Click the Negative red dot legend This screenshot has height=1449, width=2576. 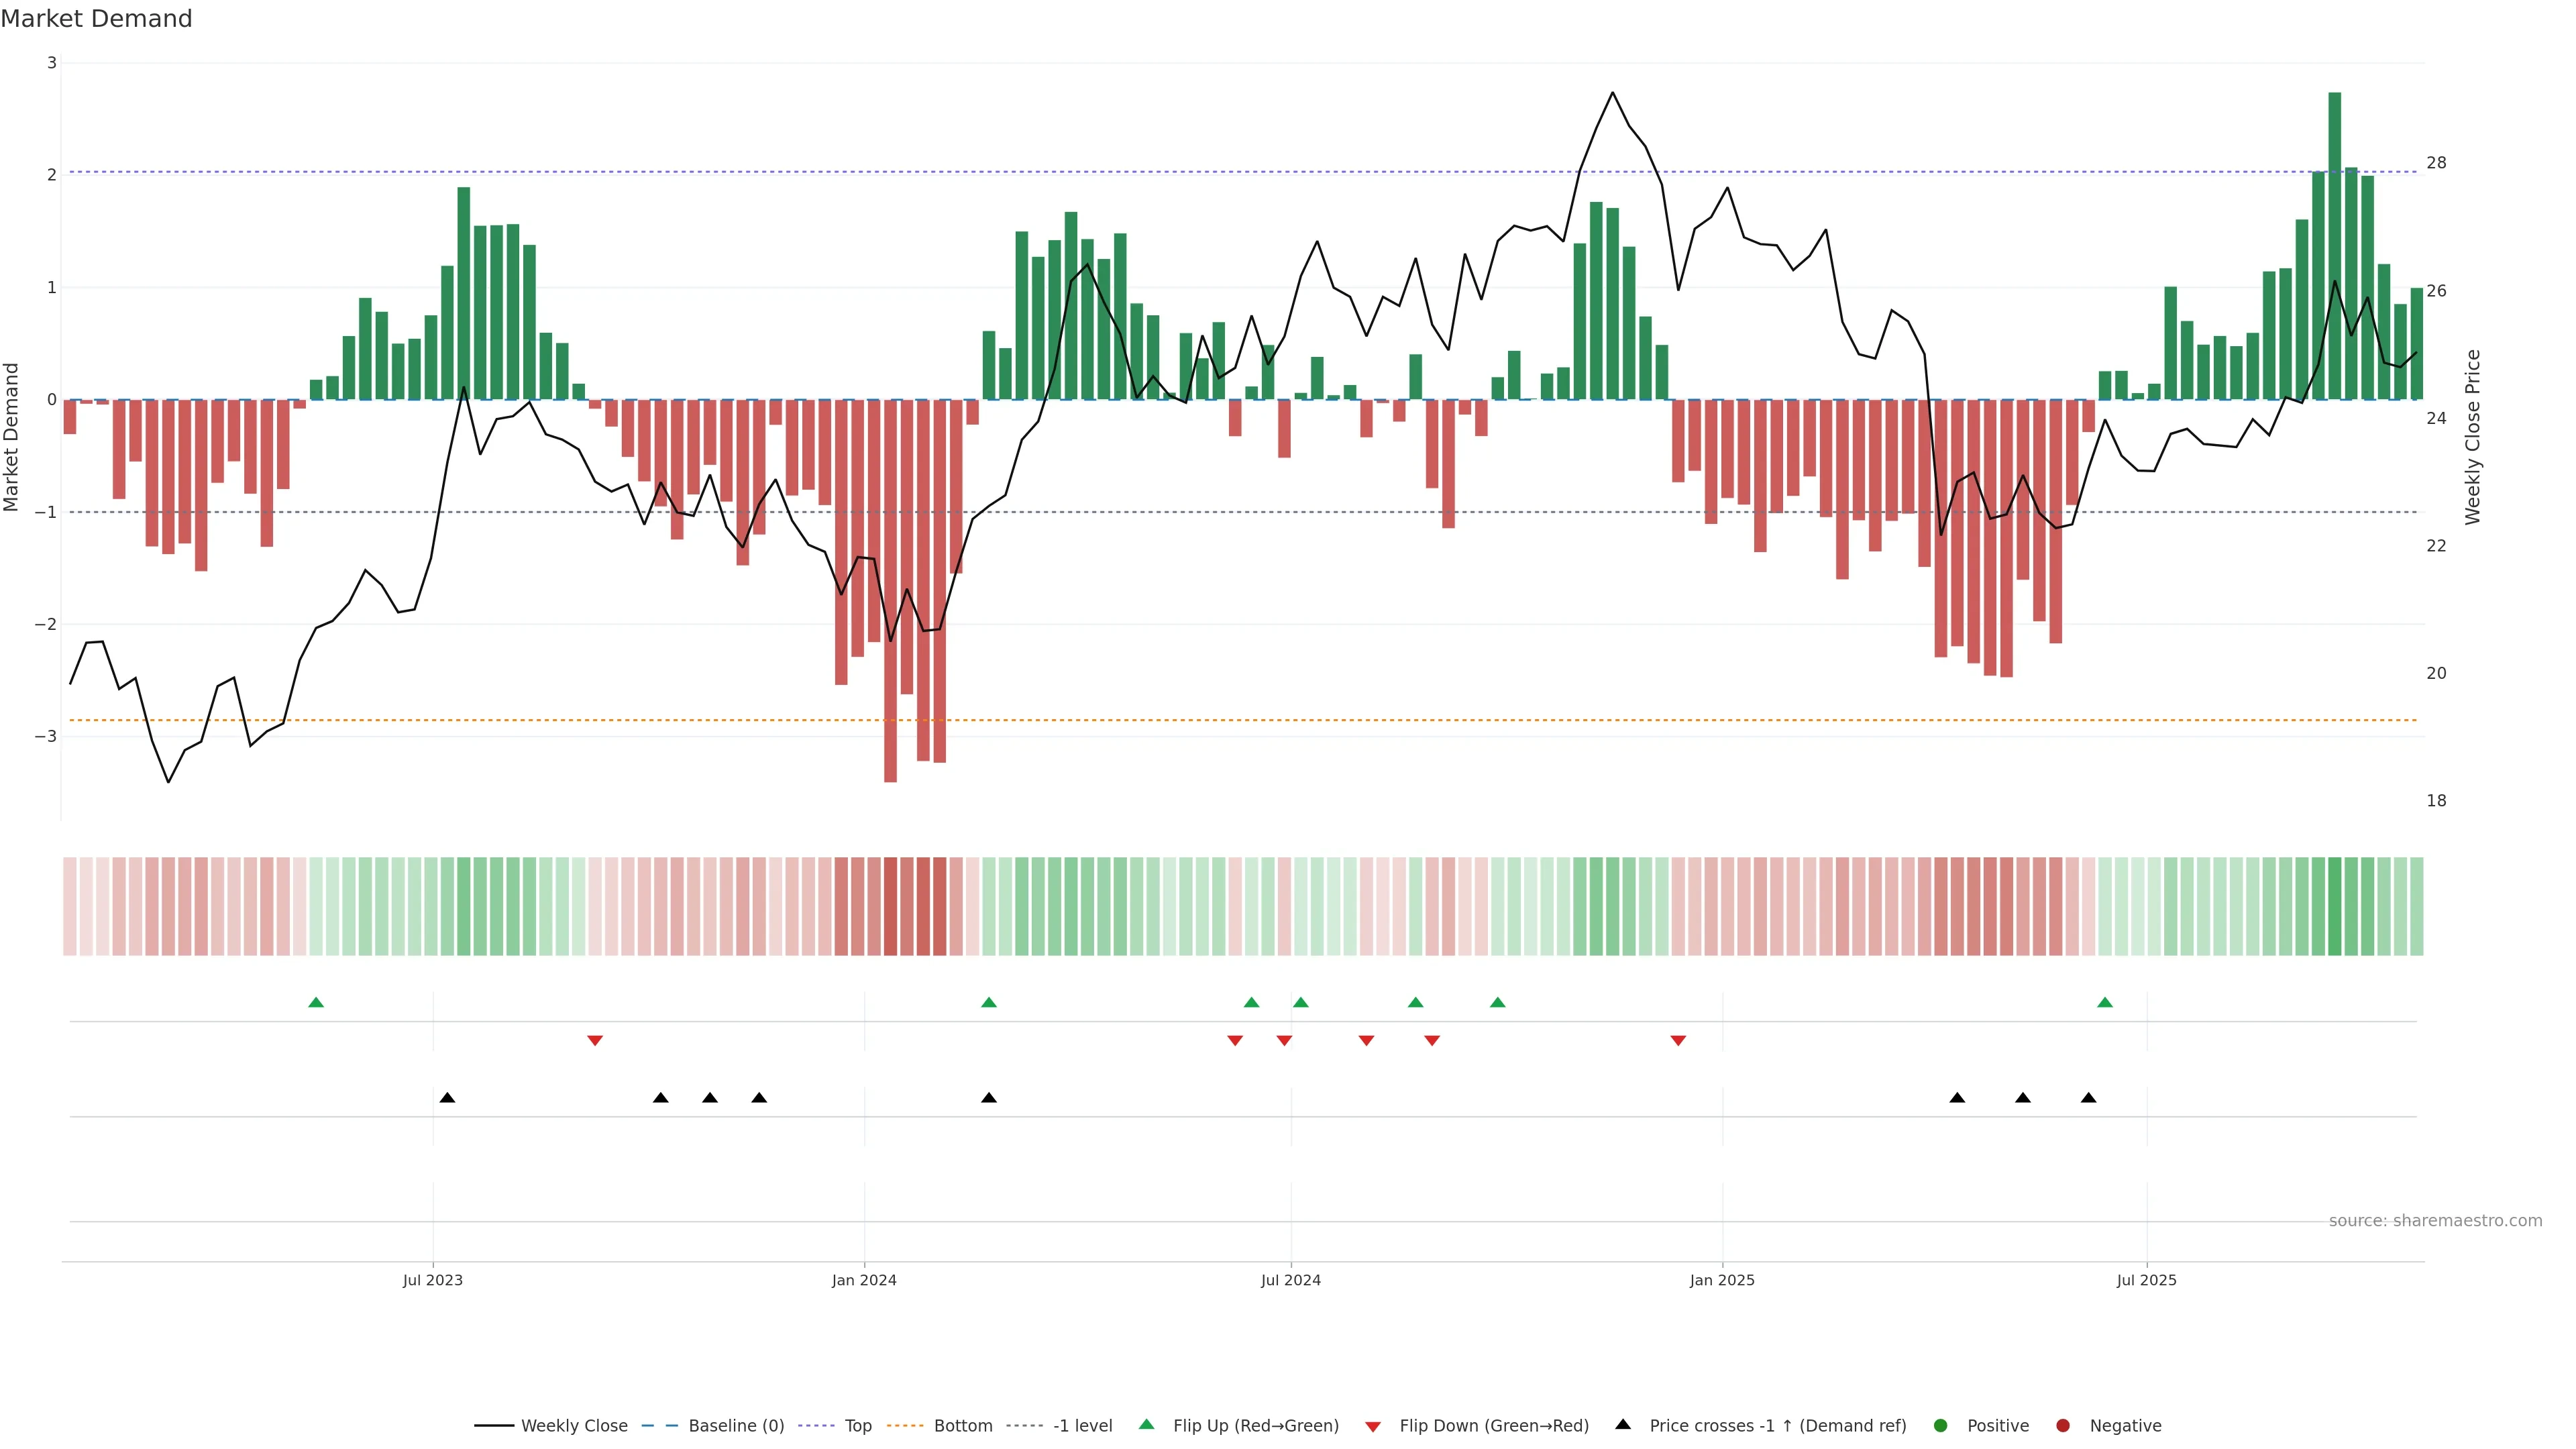point(2063,1426)
